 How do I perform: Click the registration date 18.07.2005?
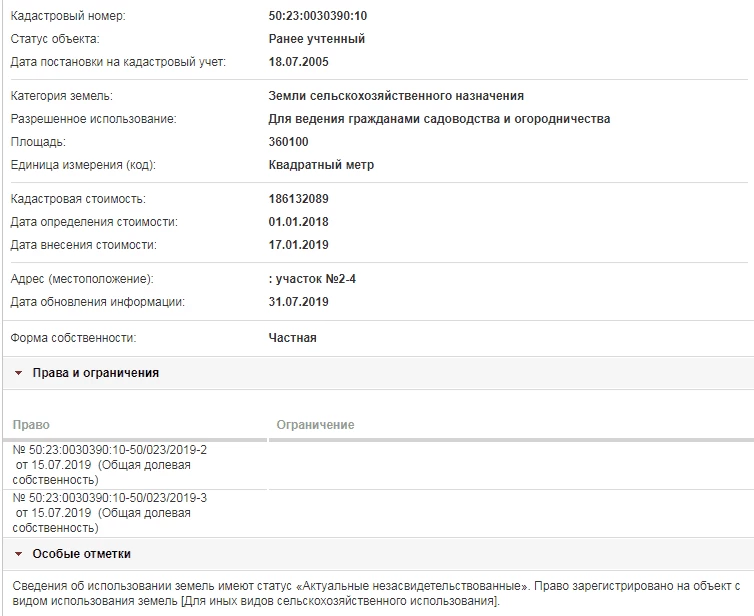click(299, 62)
